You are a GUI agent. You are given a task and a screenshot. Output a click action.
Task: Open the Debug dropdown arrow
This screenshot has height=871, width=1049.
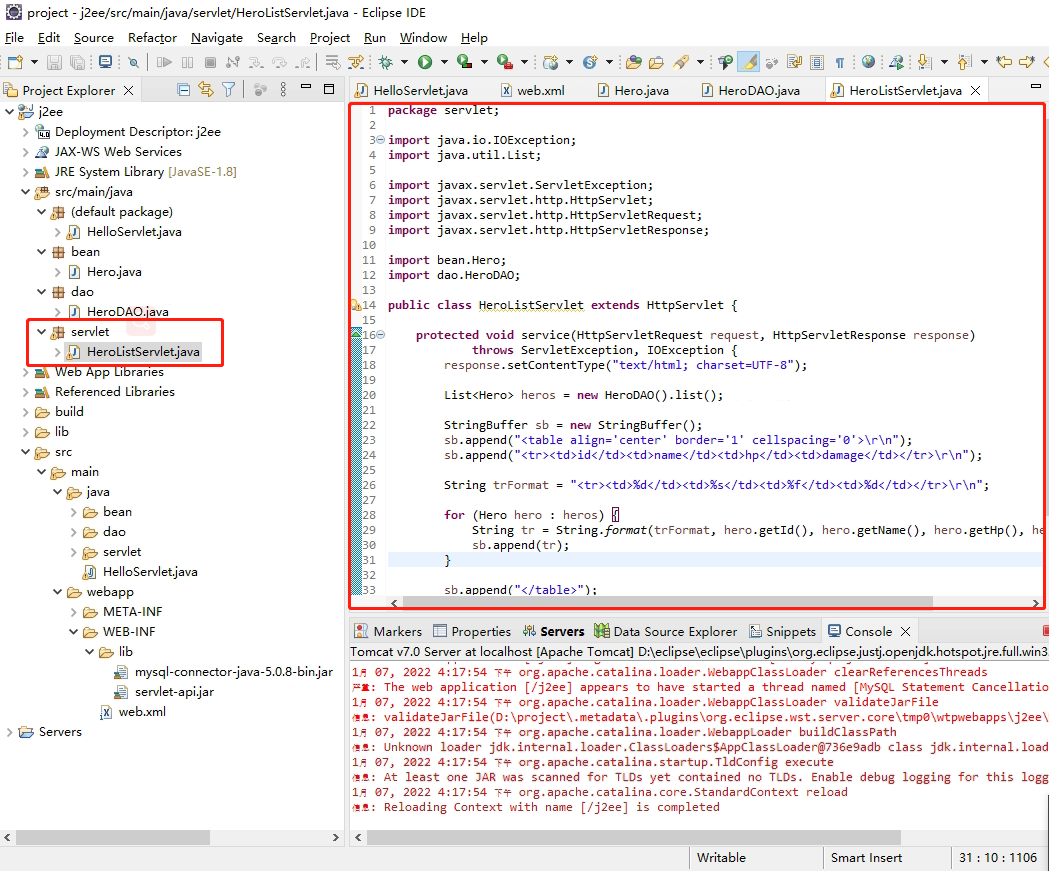404,62
